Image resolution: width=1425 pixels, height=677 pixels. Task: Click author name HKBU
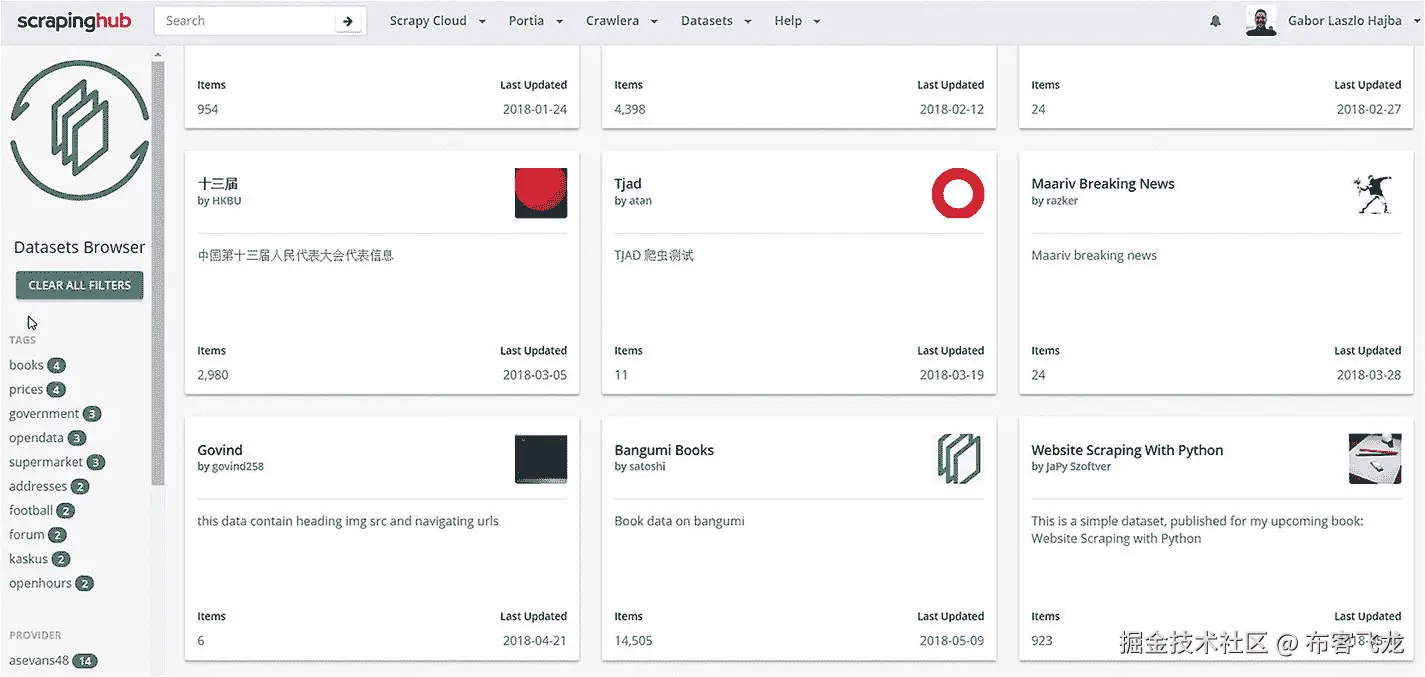pyautogui.click(x=227, y=201)
